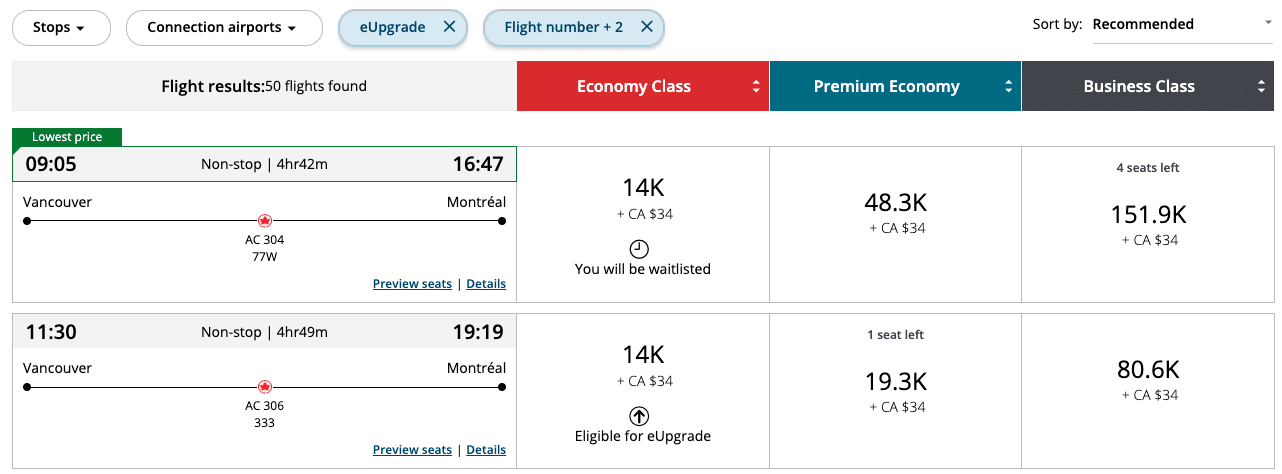Open the Stops filter dropdown
The height and width of the screenshot is (474, 1282).
60,28
